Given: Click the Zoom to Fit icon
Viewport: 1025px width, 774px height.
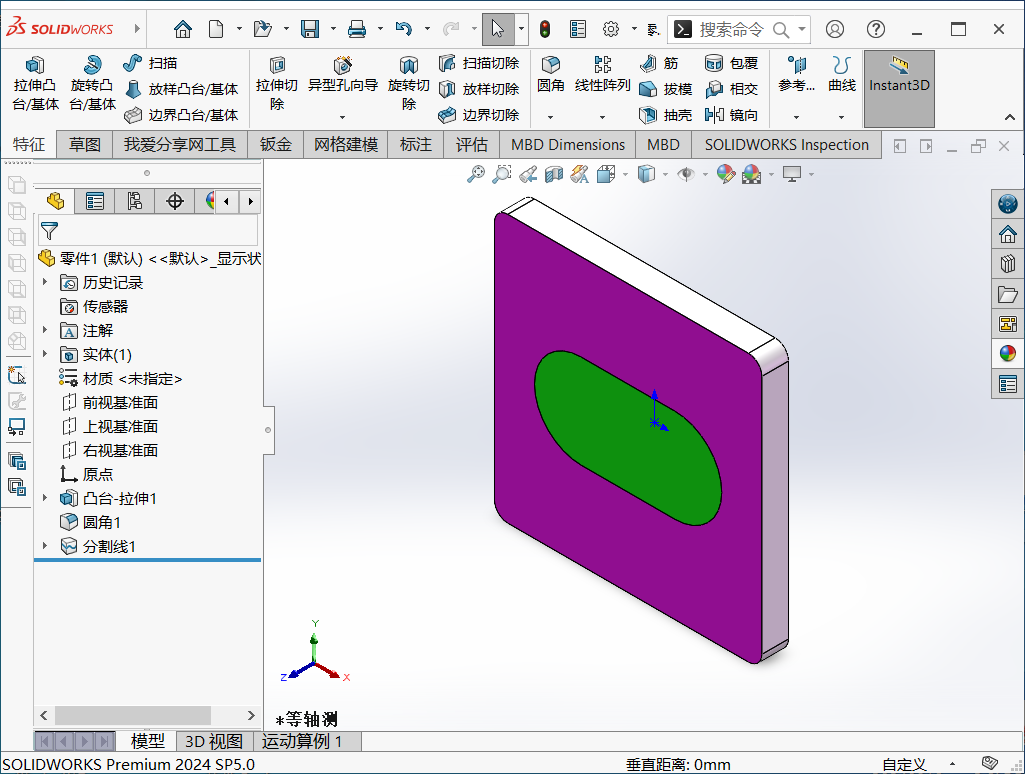Looking at the screenshot, I should [x=476, y=174].
